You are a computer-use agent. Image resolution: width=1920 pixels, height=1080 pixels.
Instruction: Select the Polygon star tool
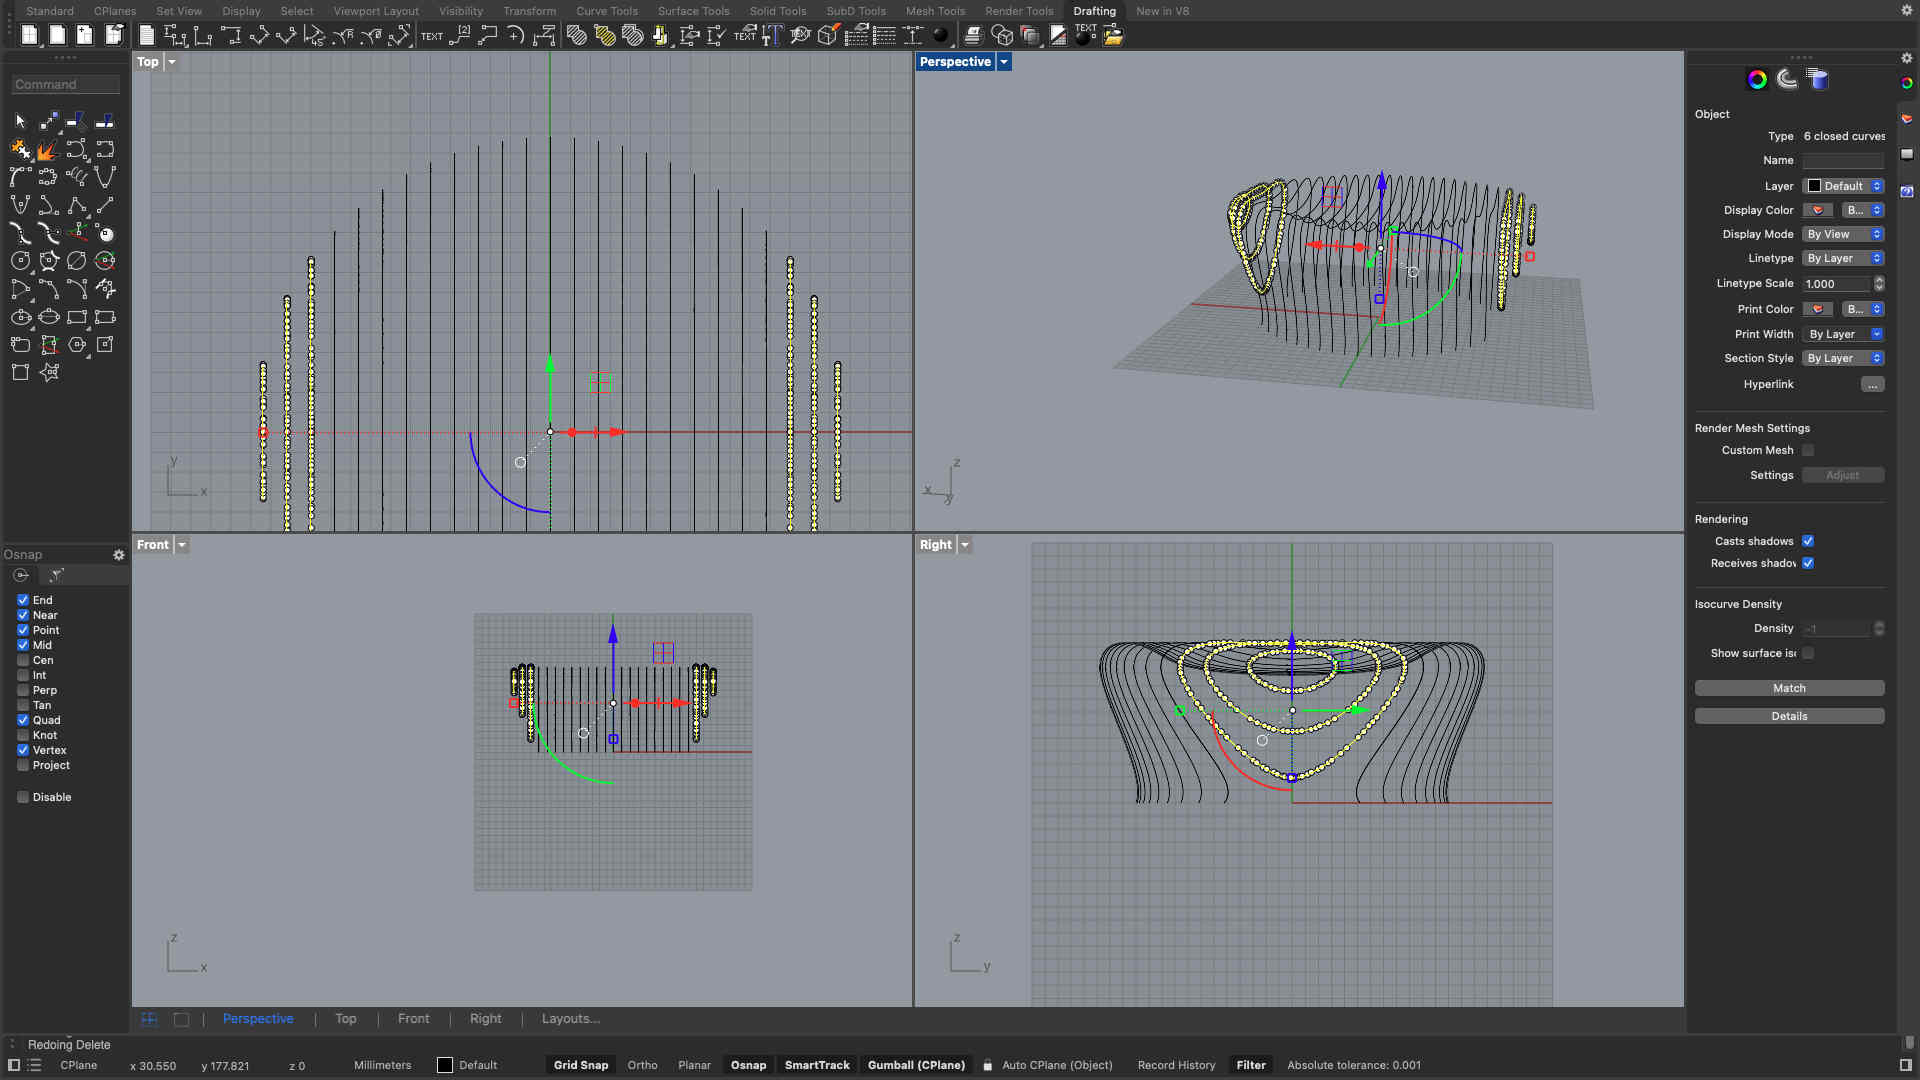click(49, 372)
